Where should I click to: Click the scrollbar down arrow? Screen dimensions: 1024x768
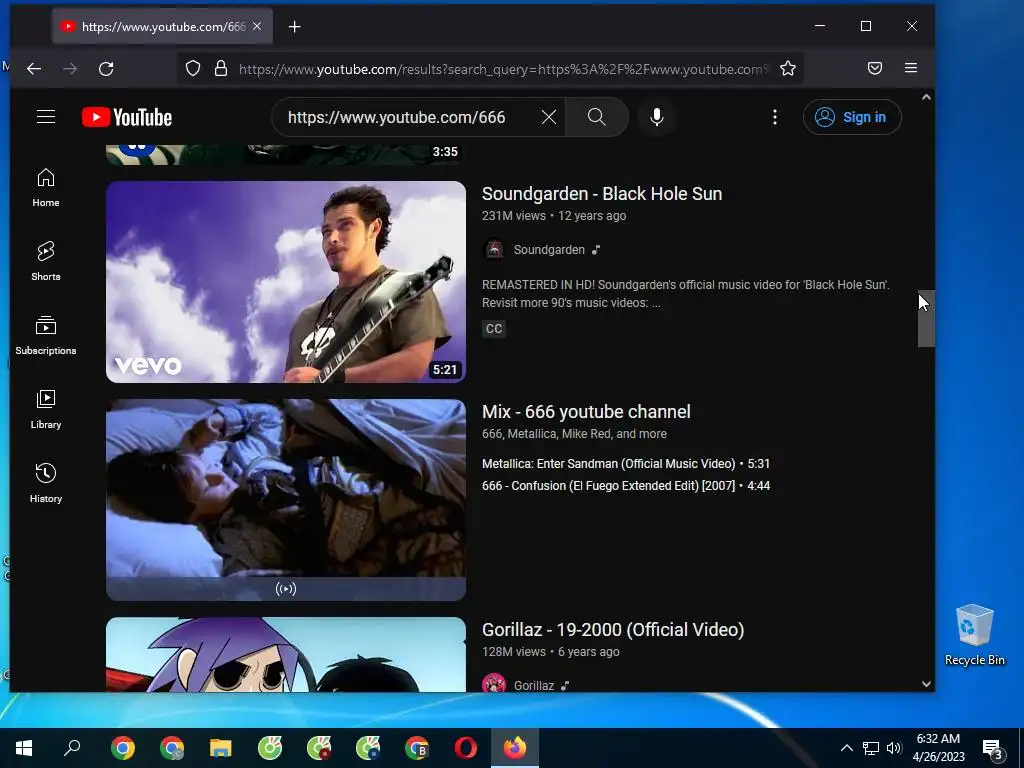click(x=926, y=684)
